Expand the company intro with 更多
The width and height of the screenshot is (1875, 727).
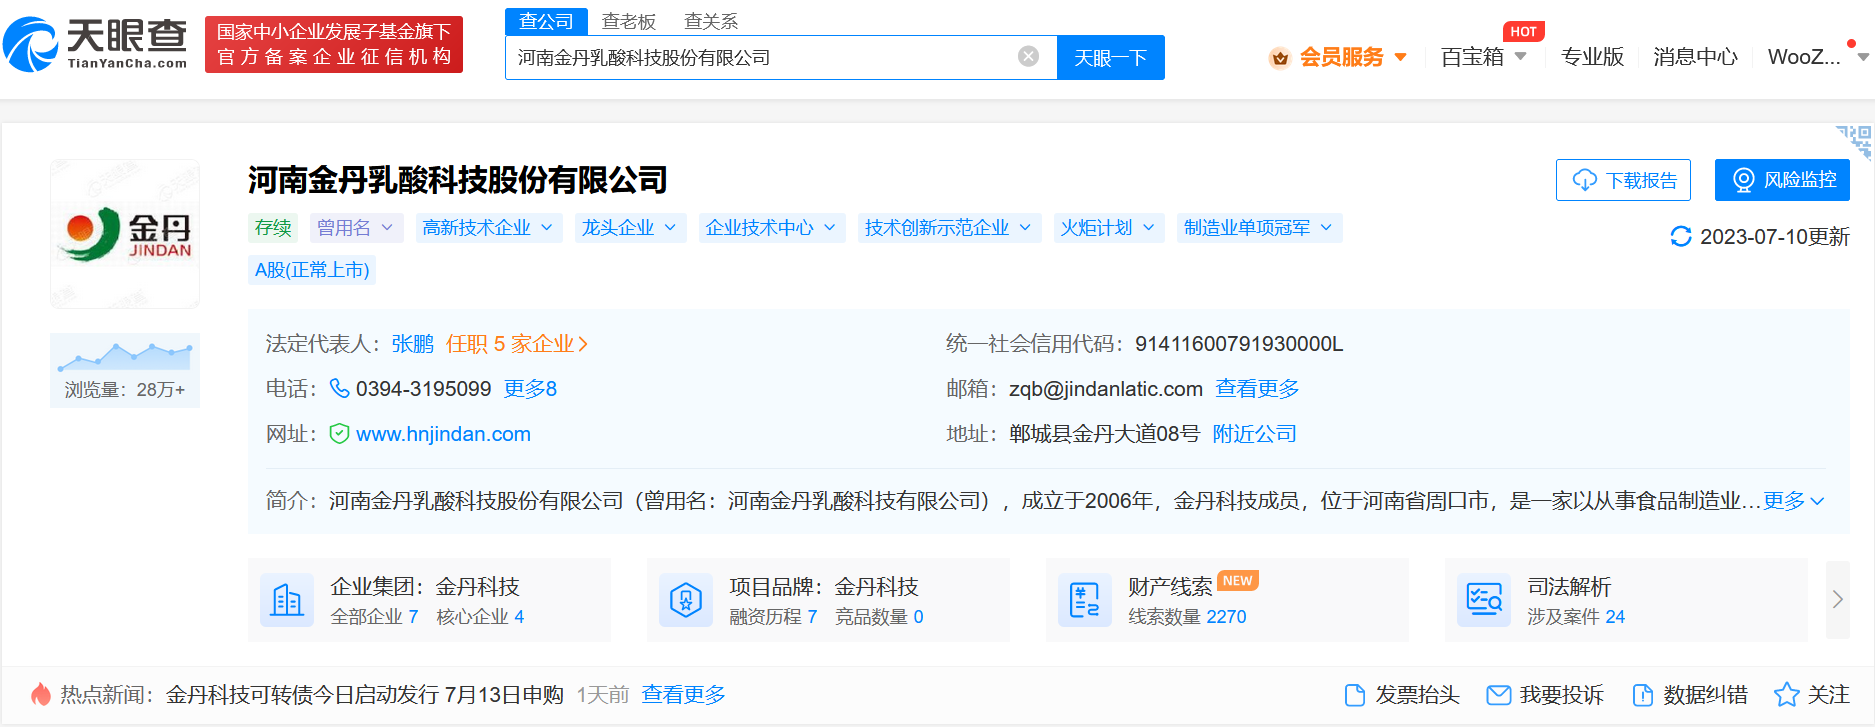(1793, 501)
